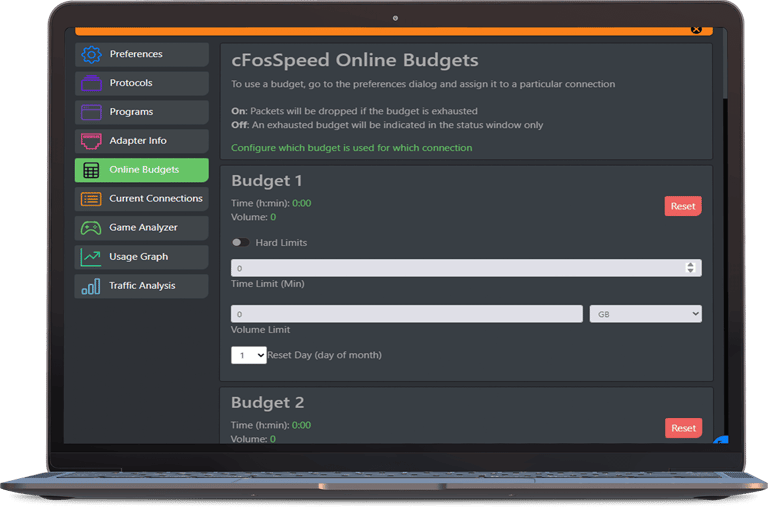Click the Programs window icon

click(91, 112)
